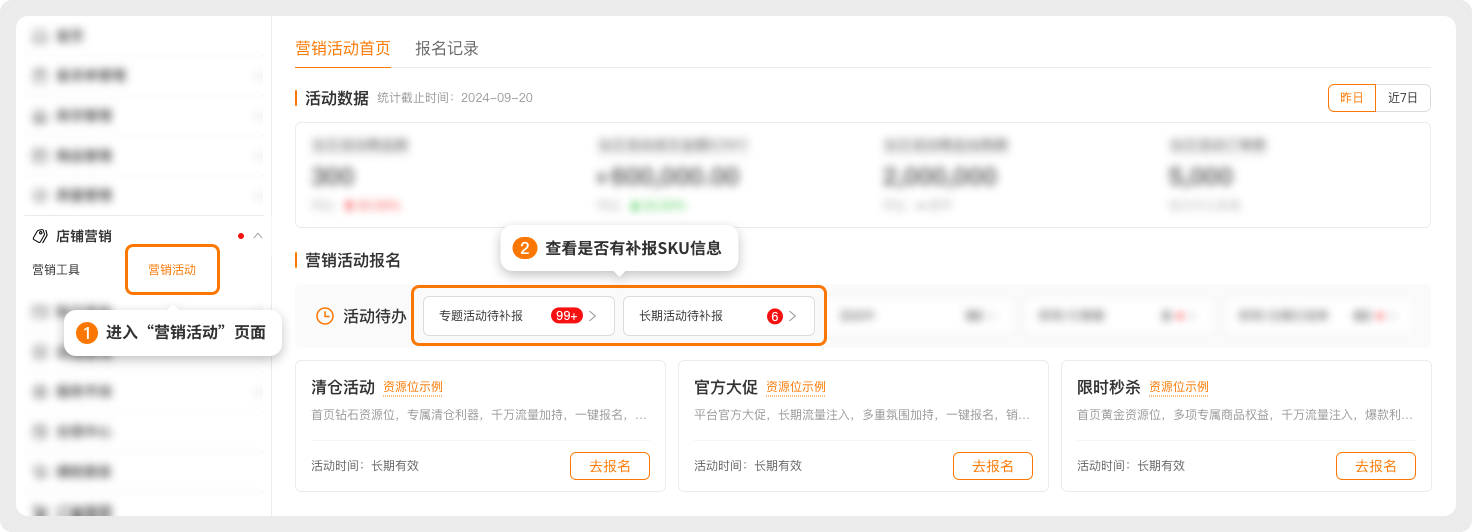The width and height of the screenshot is (1472, 532).
Task: Open 资源位示例 link for 清仓活动
Action: point(413,387)
